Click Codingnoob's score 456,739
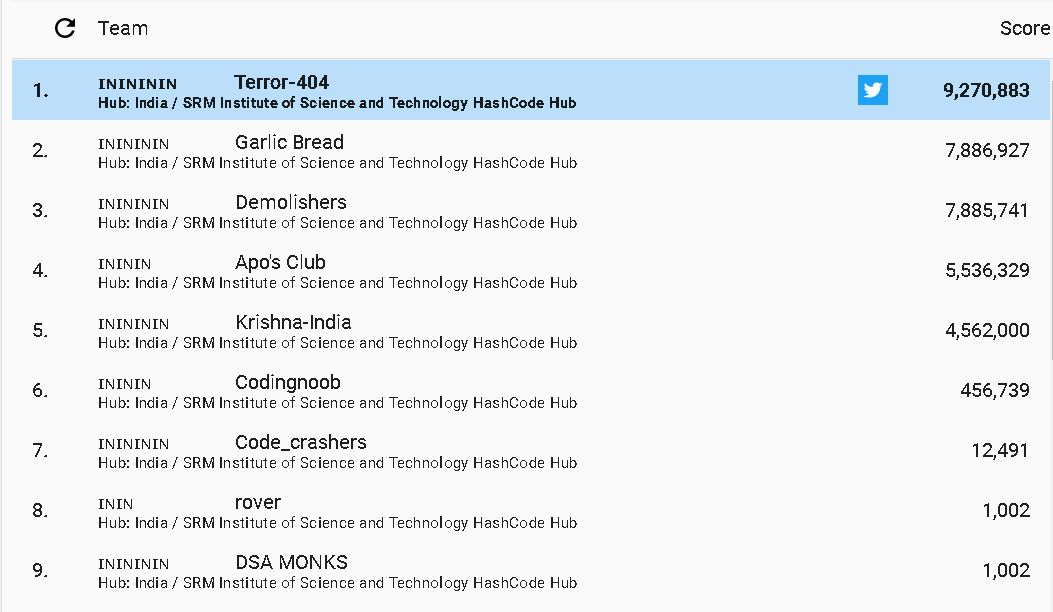Viewport: 1053px width, 612px height. click(x=995, y=390)
